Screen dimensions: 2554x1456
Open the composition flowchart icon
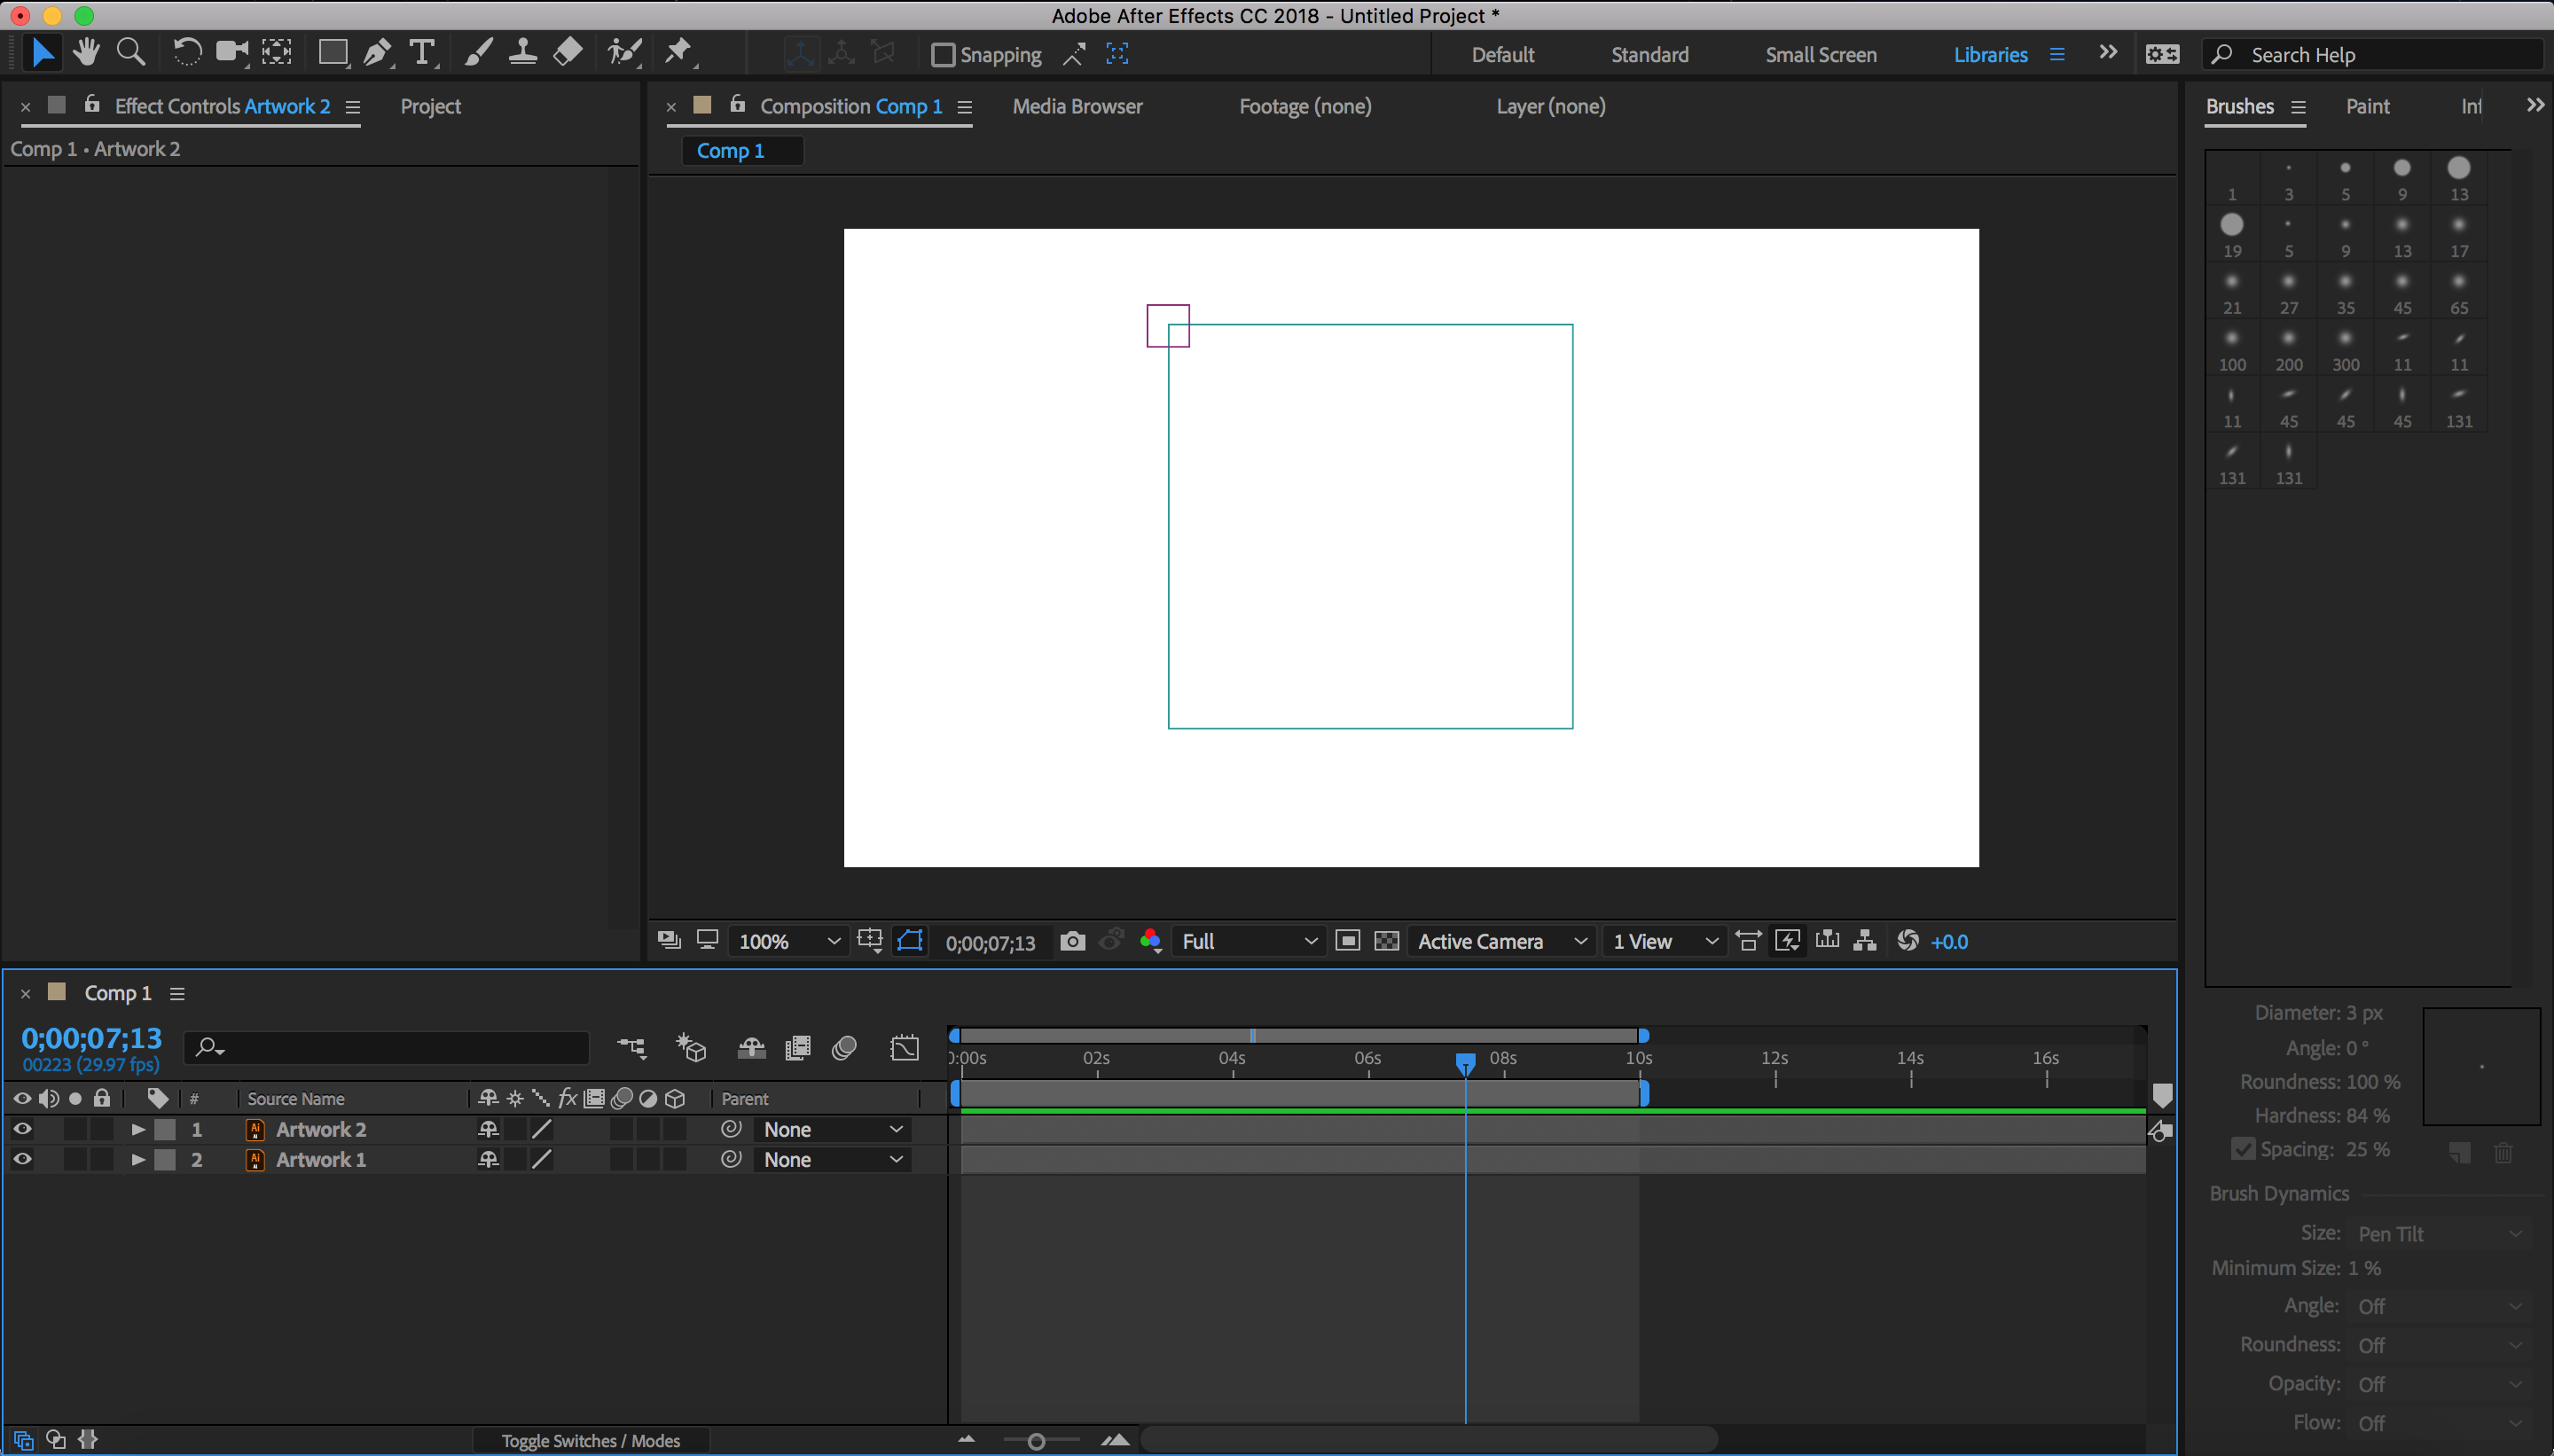[x=1864, y=941]
